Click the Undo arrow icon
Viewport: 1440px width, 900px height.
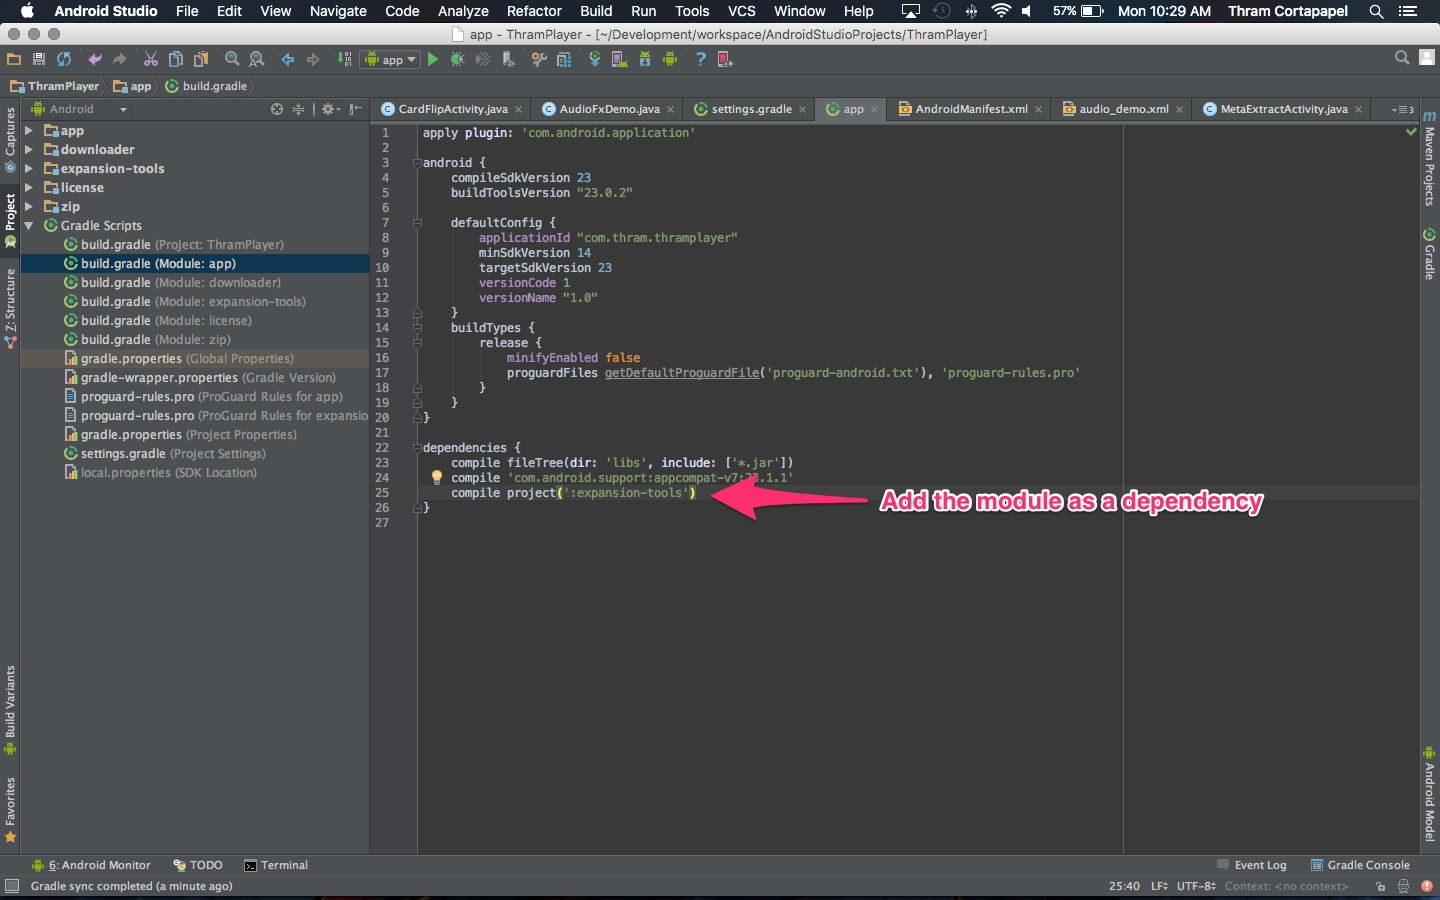coord(95,59)
